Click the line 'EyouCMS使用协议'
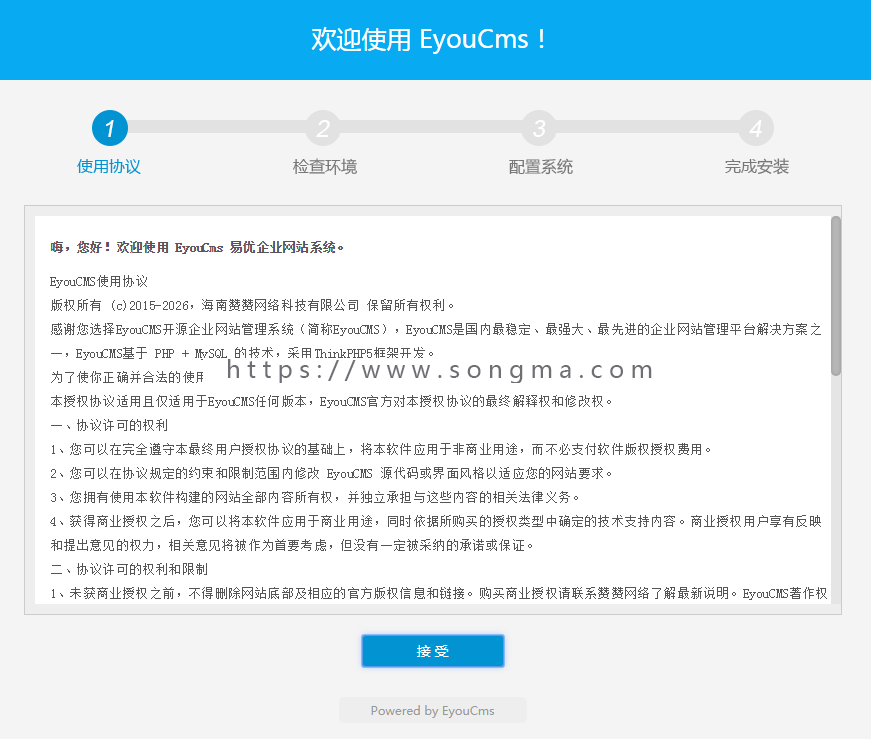 point(99,282)
